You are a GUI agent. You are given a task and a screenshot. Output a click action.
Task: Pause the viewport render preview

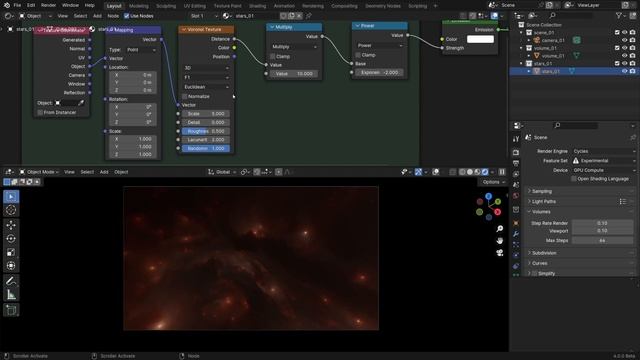pyautogui.click(x=502, y=172)
